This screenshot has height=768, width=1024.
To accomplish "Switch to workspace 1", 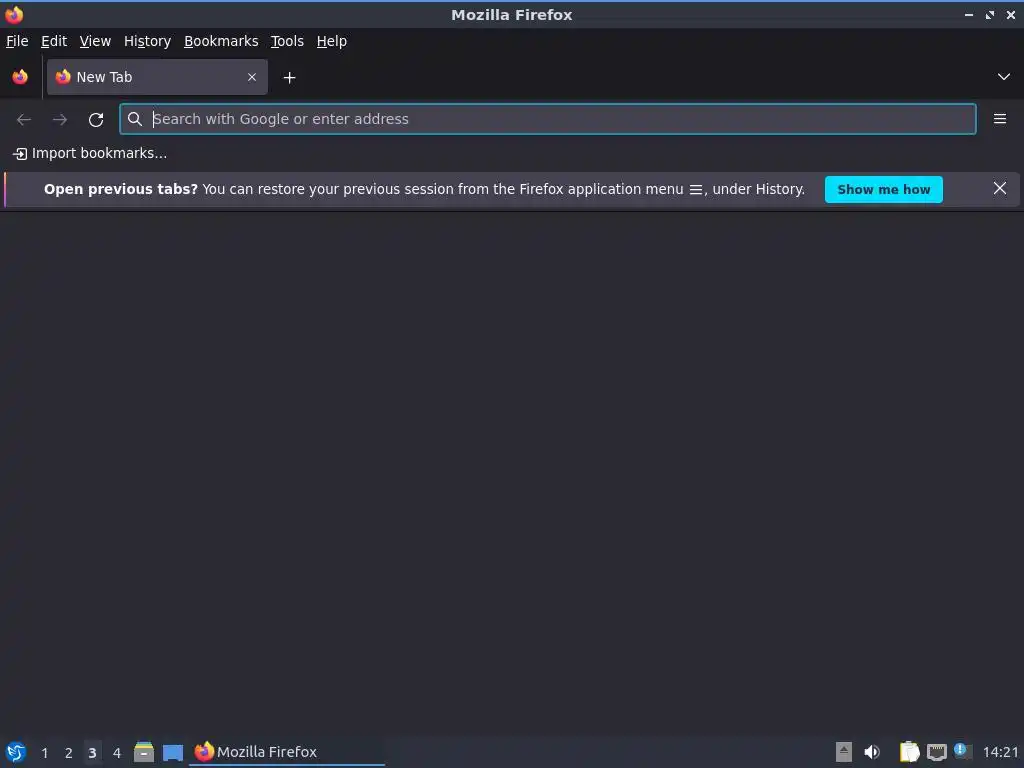I will click(x=44, y=753).
